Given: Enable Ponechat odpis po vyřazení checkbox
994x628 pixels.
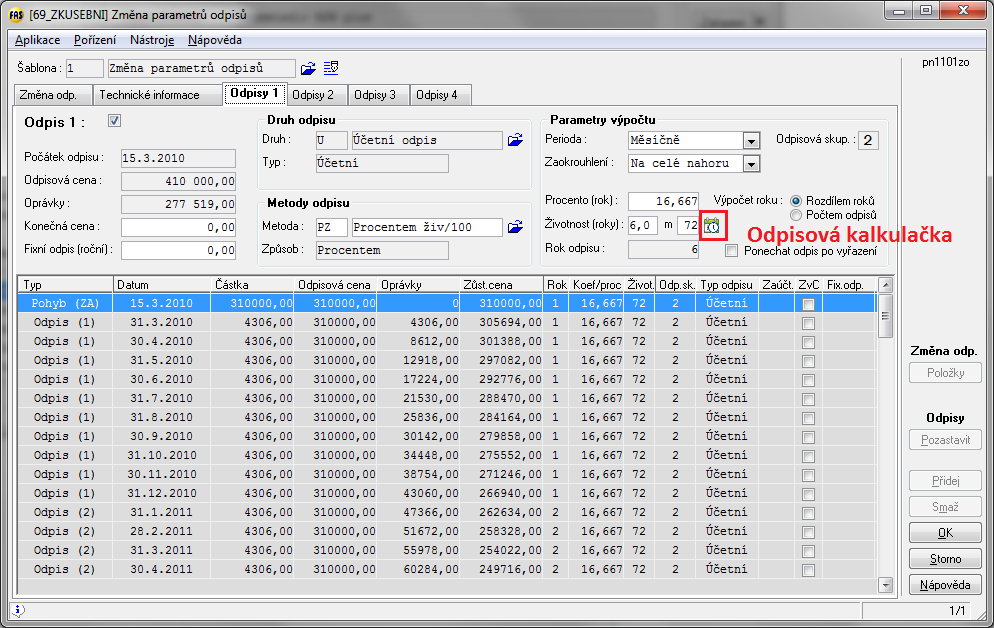Looking at the screenshot, I should (x=733, y=251).
